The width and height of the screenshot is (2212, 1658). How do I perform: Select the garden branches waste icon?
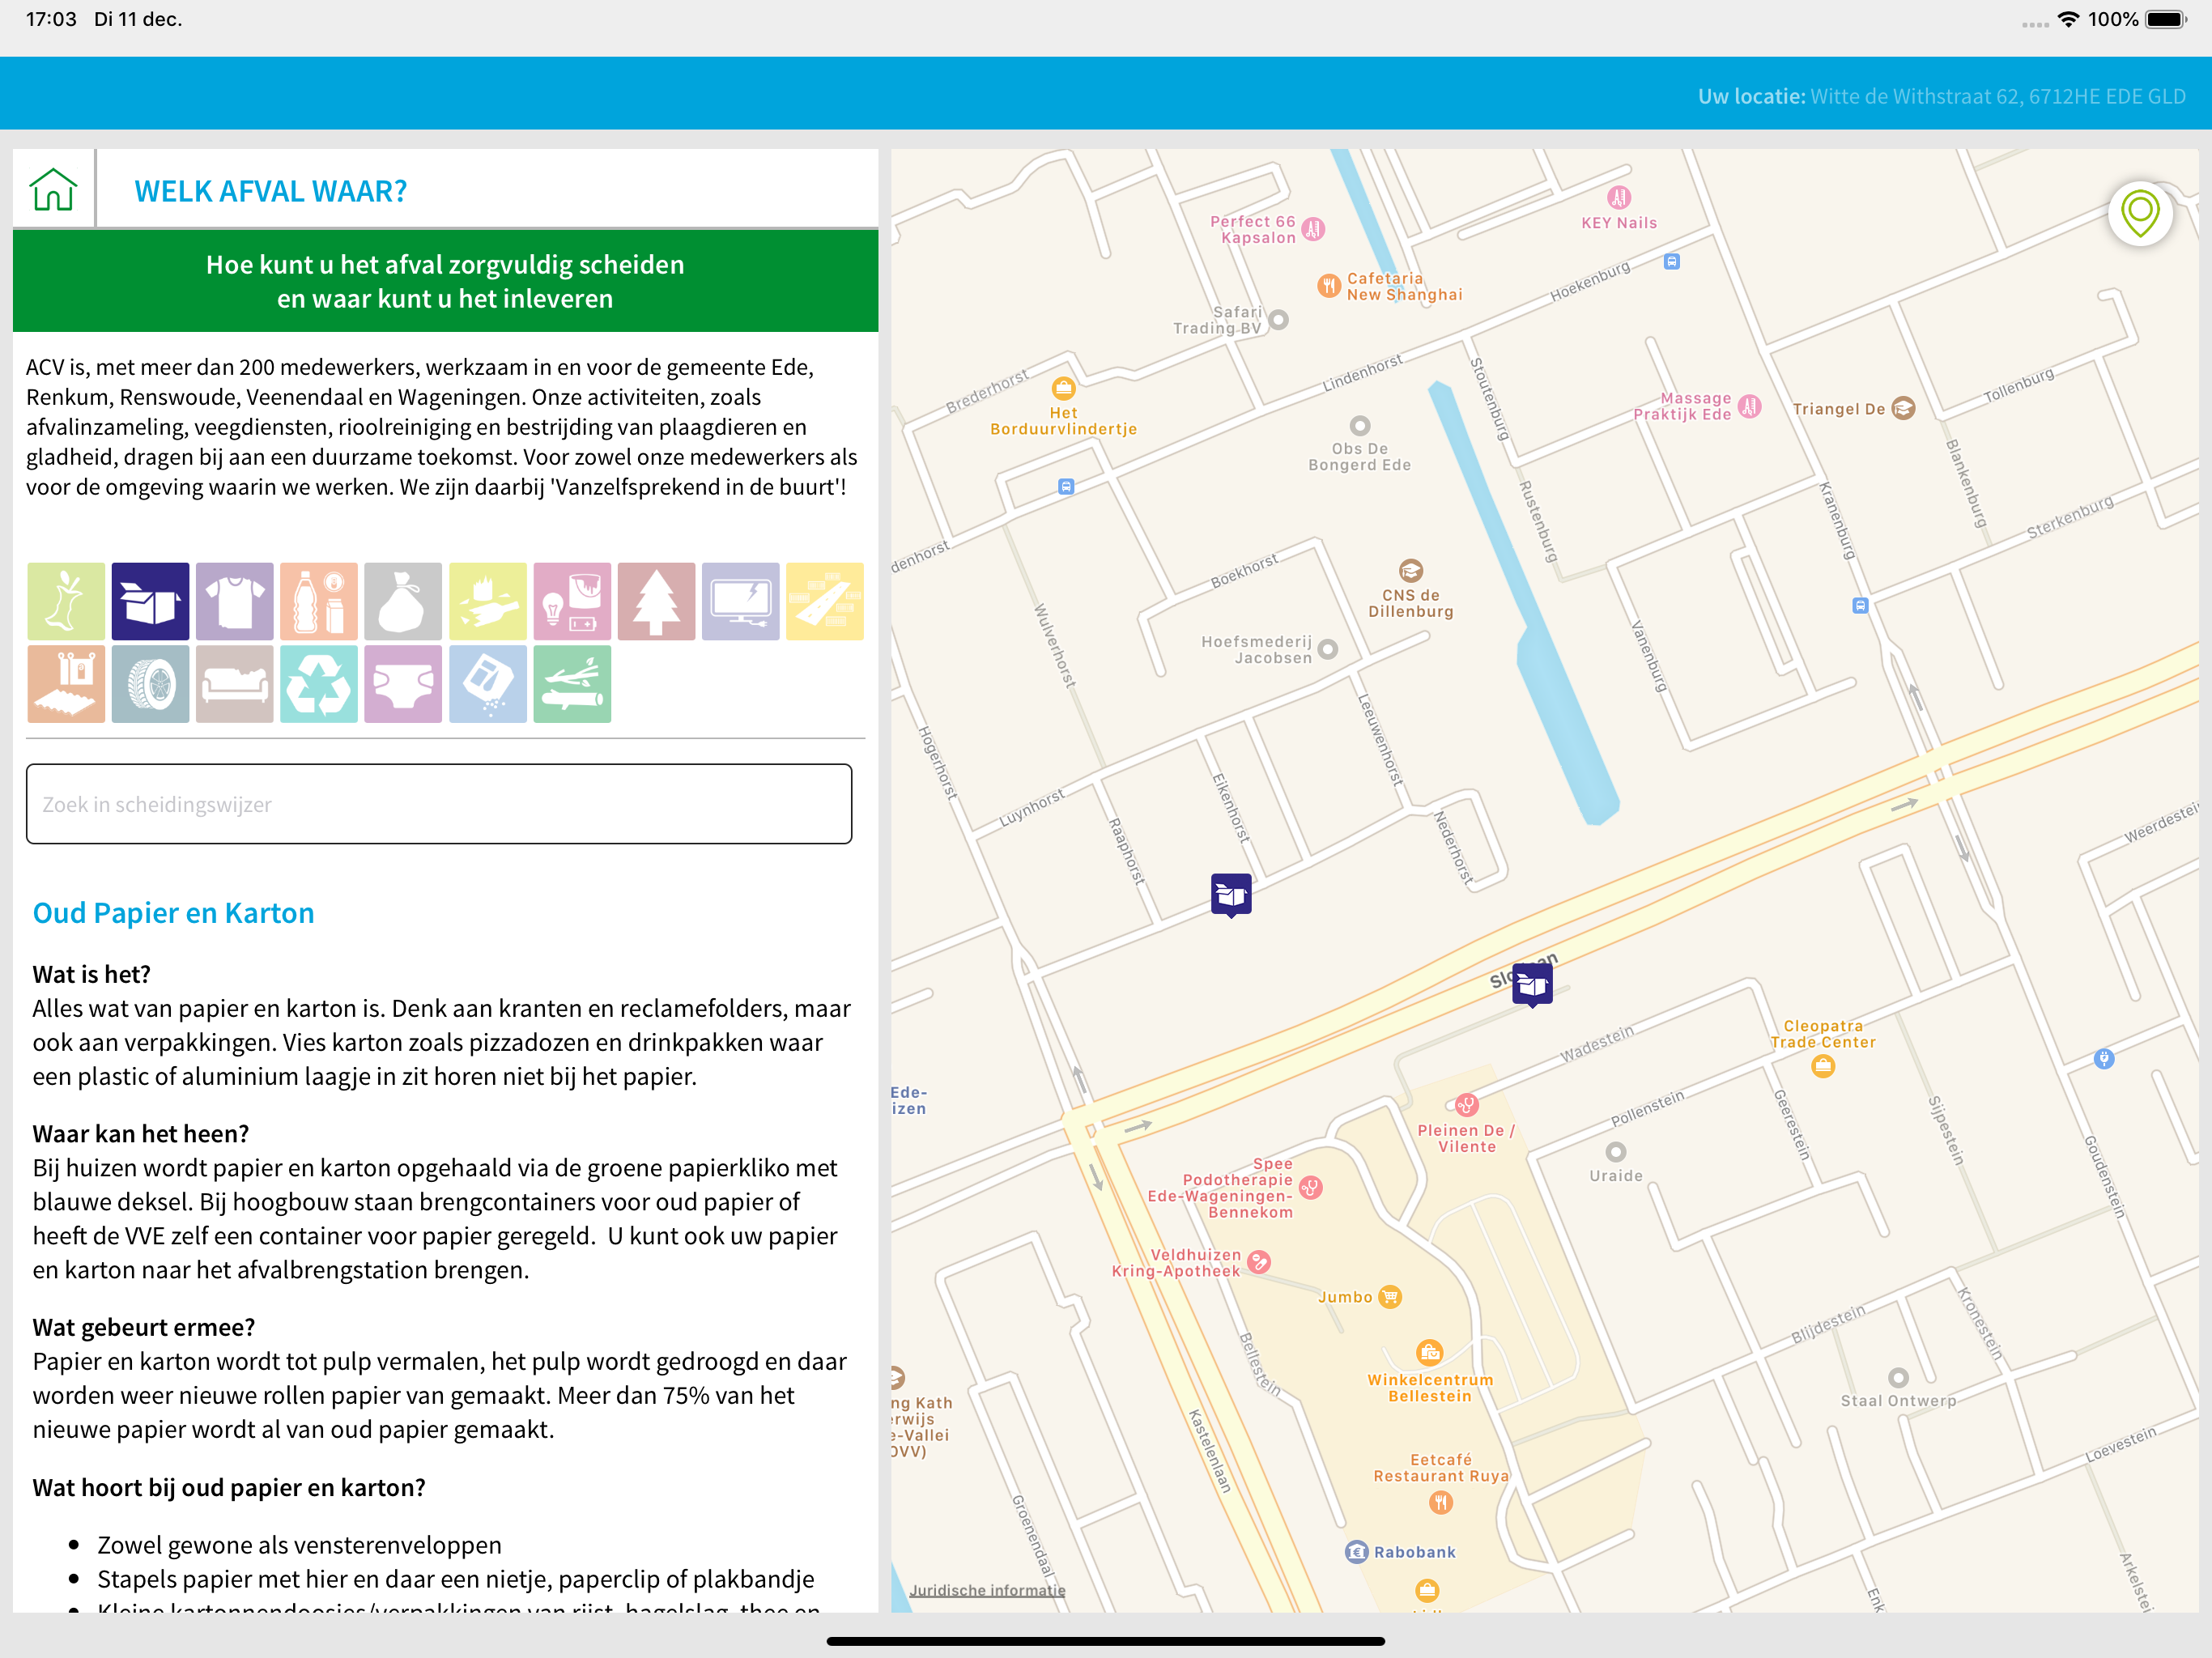(x=572, y=684)
